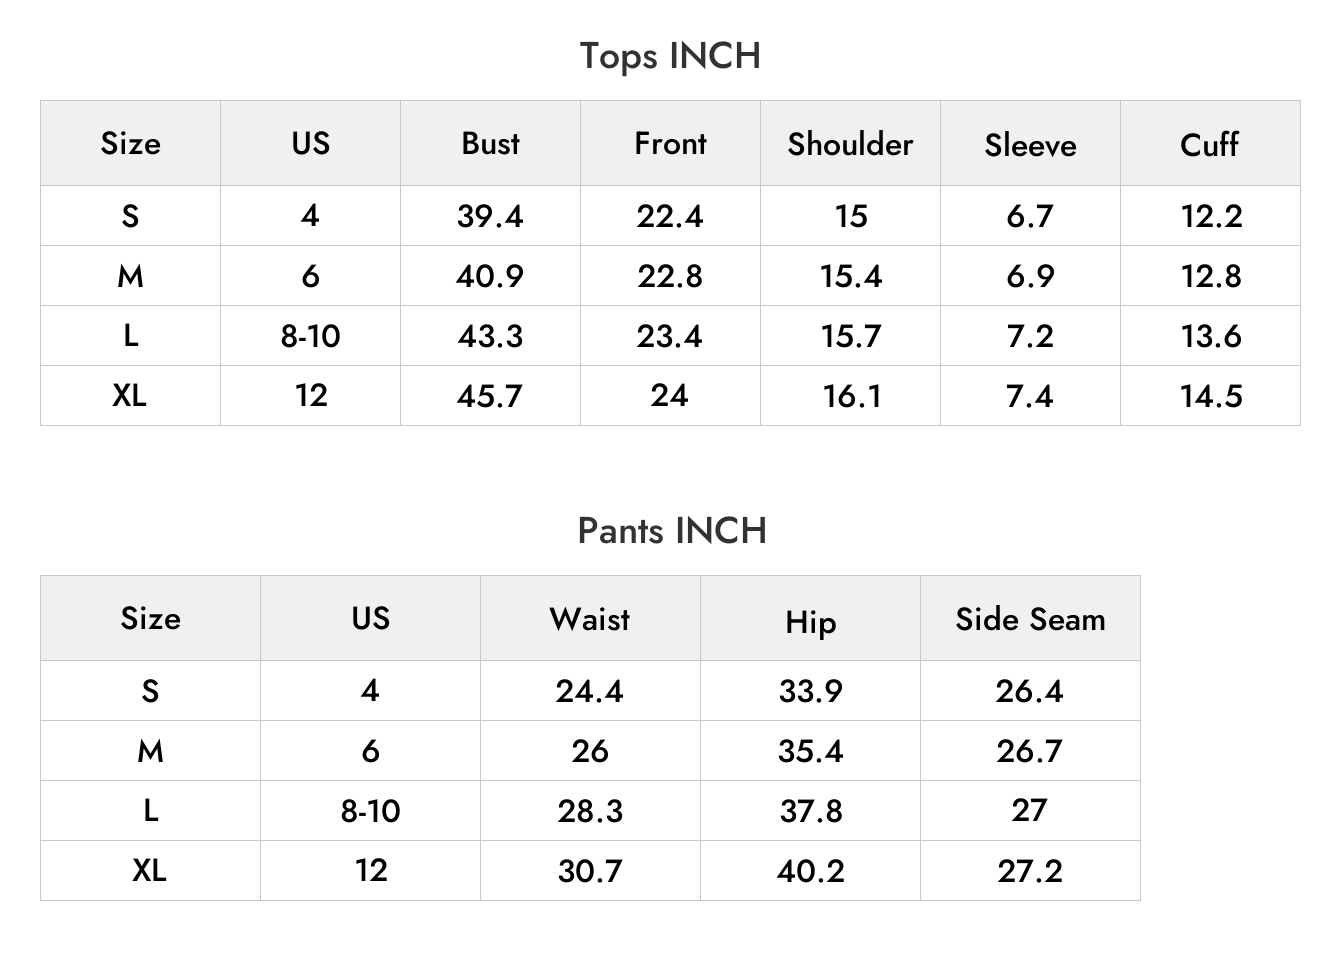Select side seam value 26.7
This screenshot has height=970, width=1340.
(x=1030, y=751)
